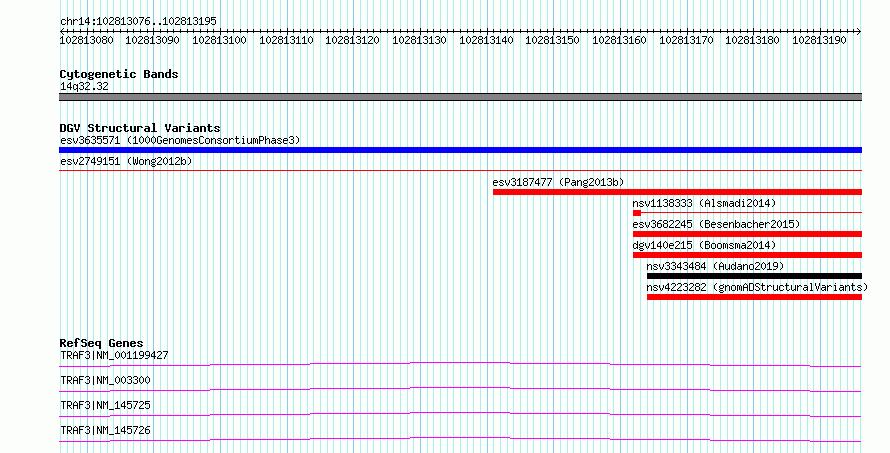Click the esv2749151 thin red line

click(x=460, y=170)
